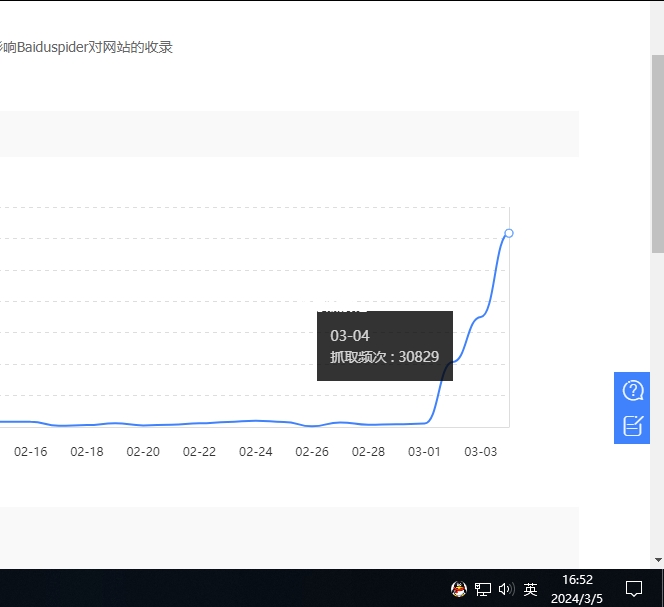Click the 03-03 axis label
This screenshot has height=607, width=664.
481,452
